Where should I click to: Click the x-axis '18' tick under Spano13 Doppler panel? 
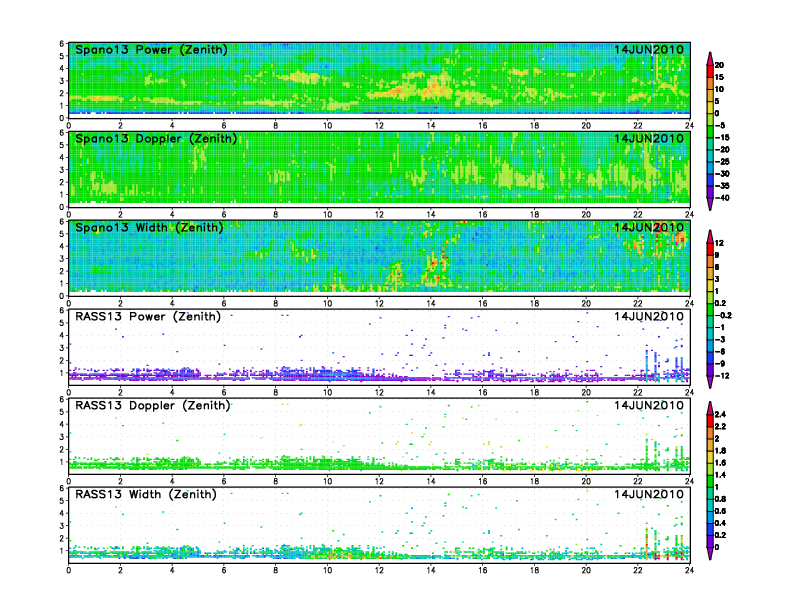[x=534, y=215]
